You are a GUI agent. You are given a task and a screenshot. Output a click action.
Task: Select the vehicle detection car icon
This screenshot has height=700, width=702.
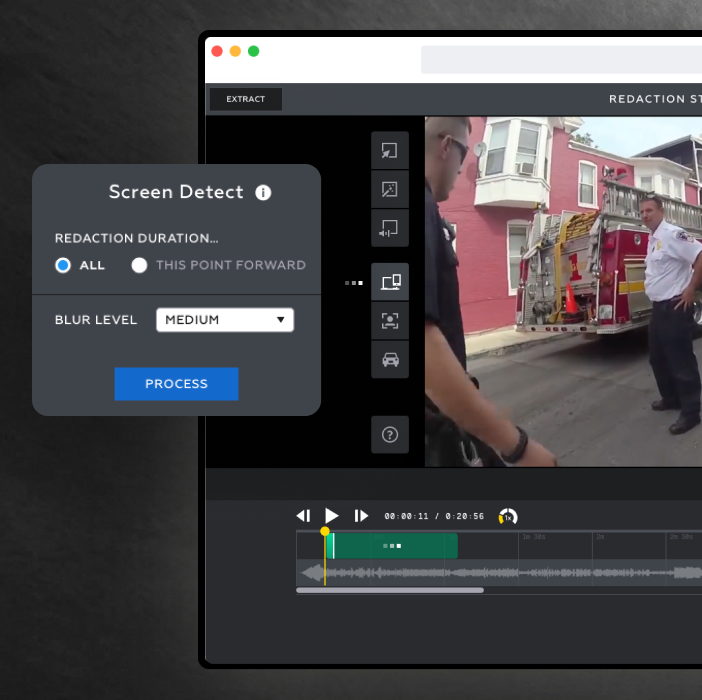click(390, 359)
